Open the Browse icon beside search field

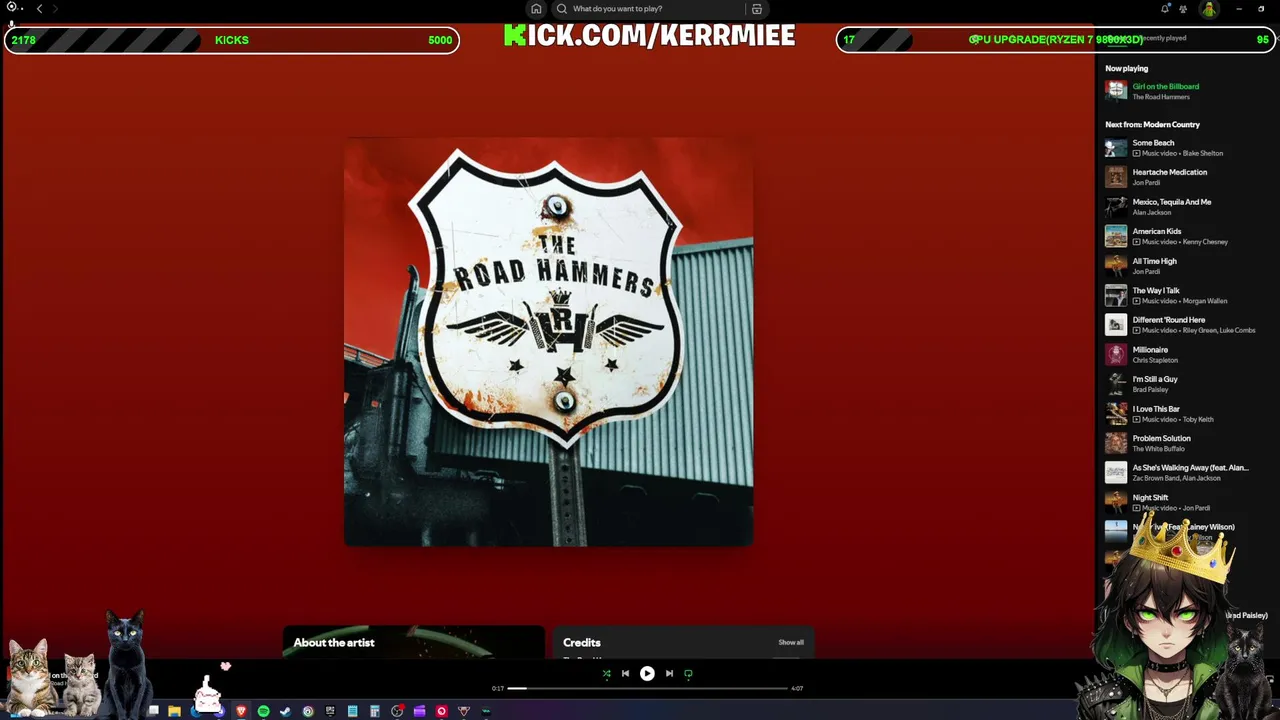pyautogui.click(x=757, y=9)
